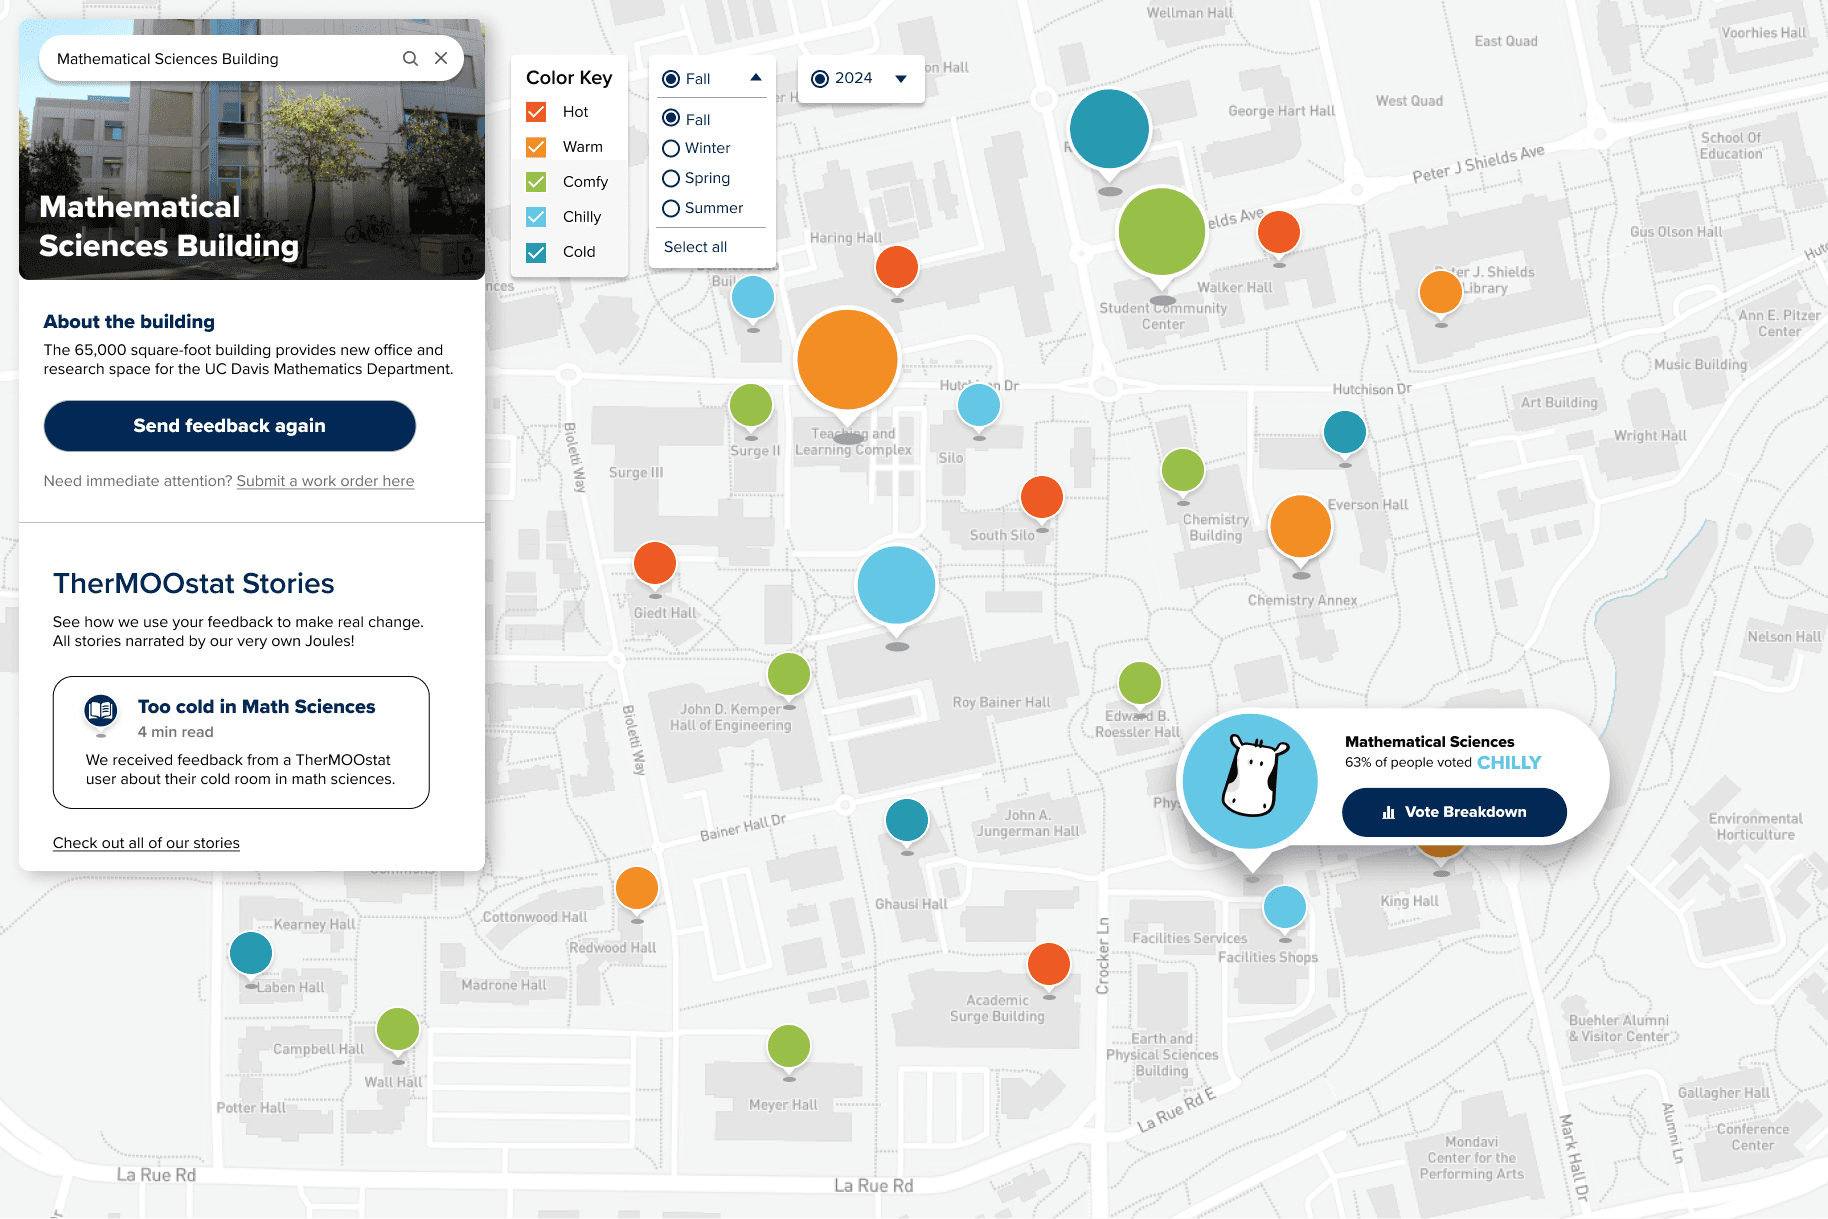Click the TherMOOstat Stories heading
The height and width of the screenshot is (1219, 1828).
point(194,584)
